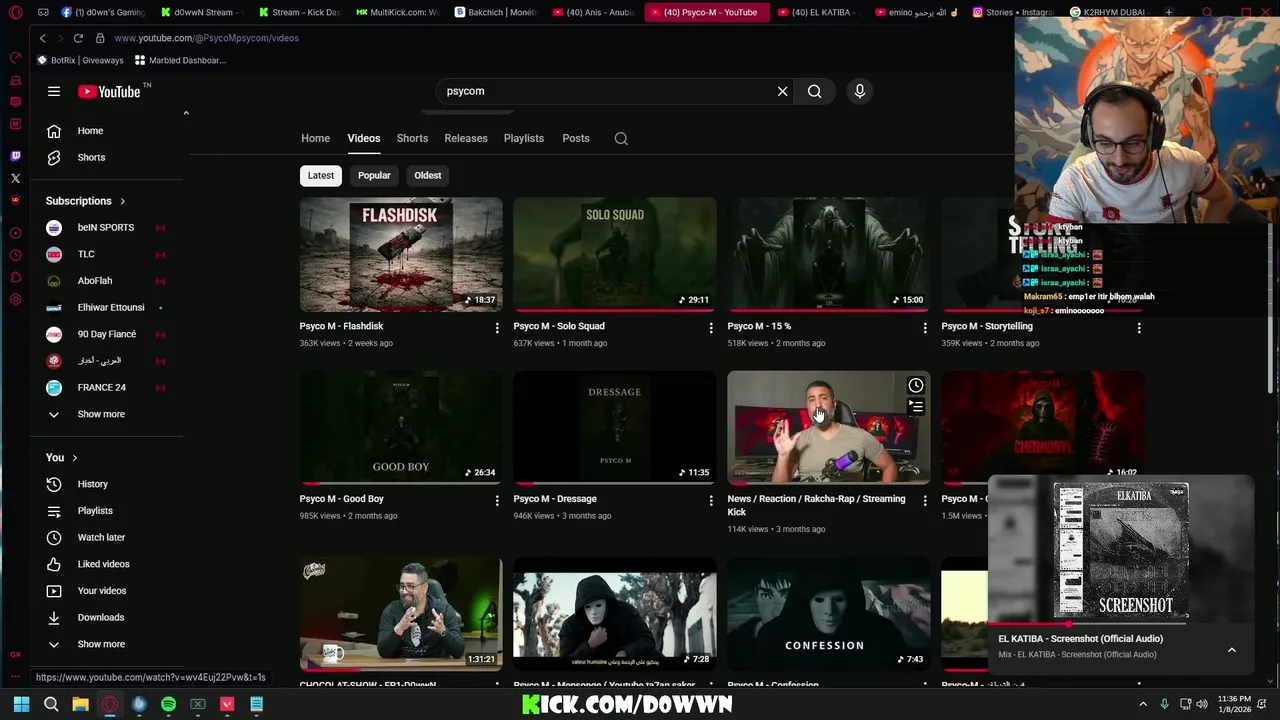Show hidden system tray icons
This screenshot has width=1280, height=720.
click(1143, 704)
